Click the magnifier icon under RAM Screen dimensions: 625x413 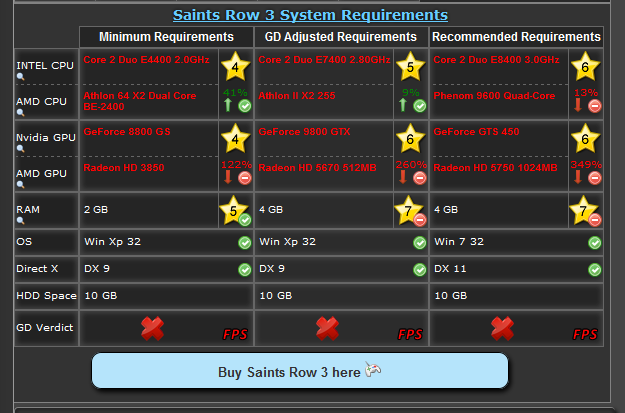point(20,220)
